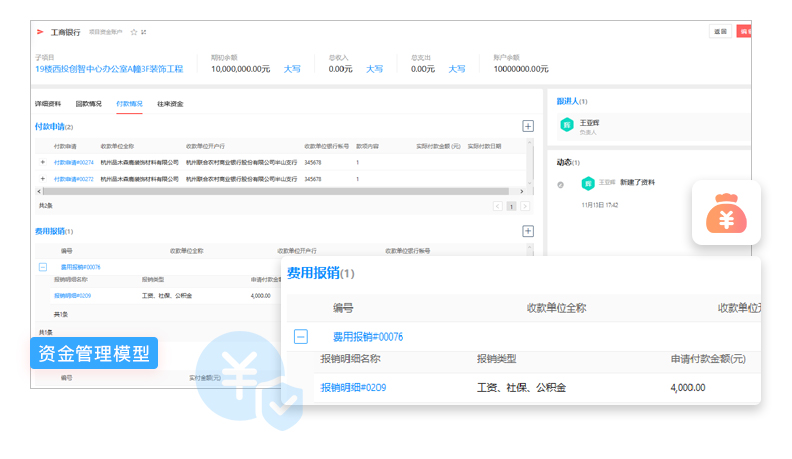Click the 返回 button
The image size is (792, 459).
click(720, 32)
